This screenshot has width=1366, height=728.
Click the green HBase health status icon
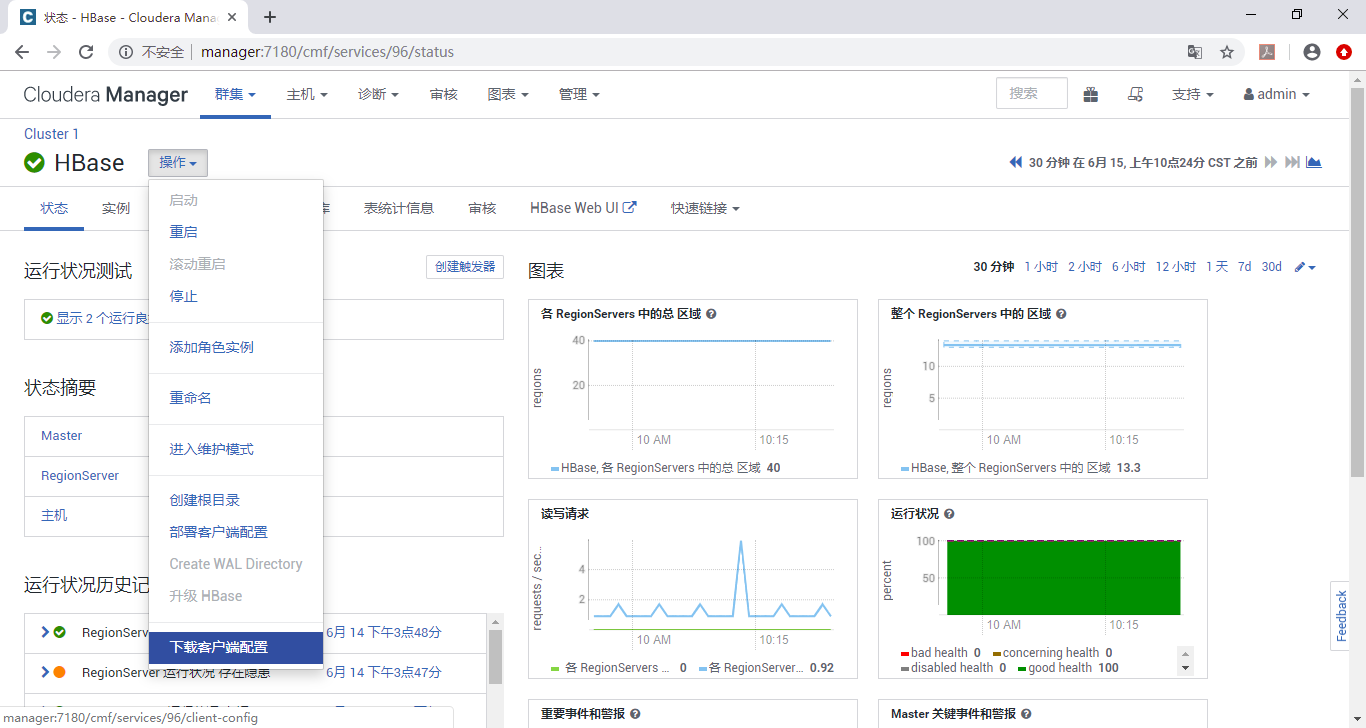[35, 163]
